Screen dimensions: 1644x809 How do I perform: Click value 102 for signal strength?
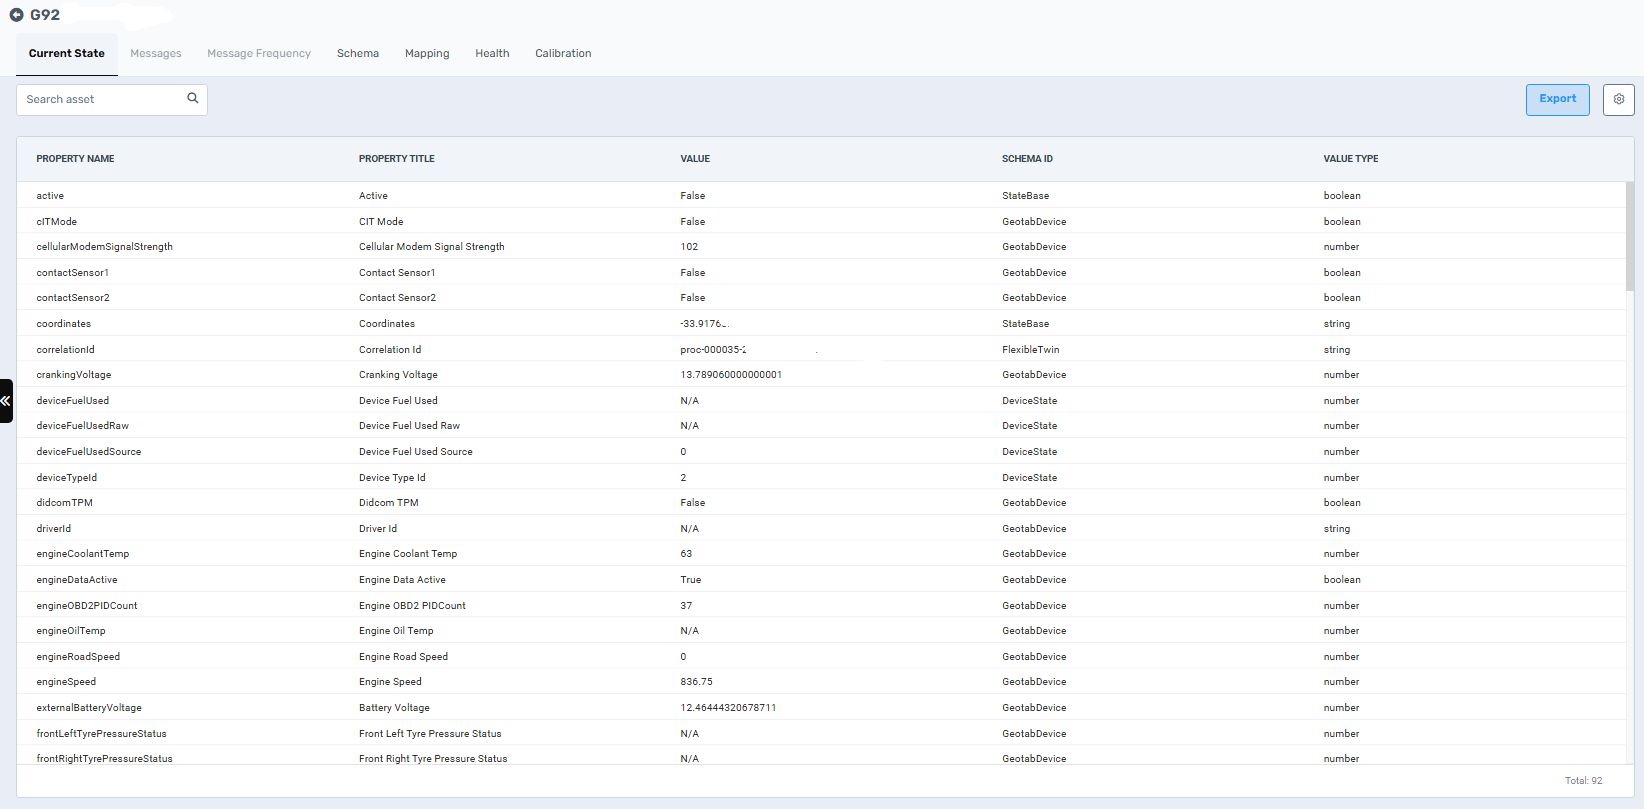[x=689, y=247]
